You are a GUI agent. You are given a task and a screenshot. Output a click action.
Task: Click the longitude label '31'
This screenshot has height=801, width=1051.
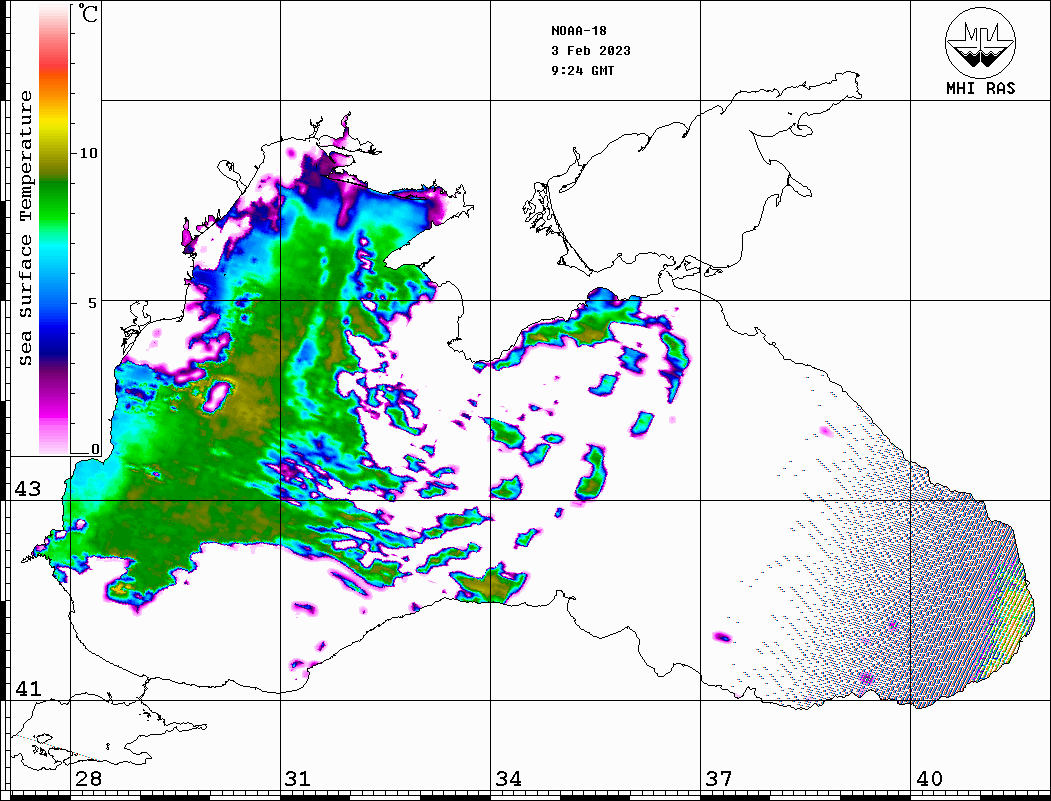298,779
